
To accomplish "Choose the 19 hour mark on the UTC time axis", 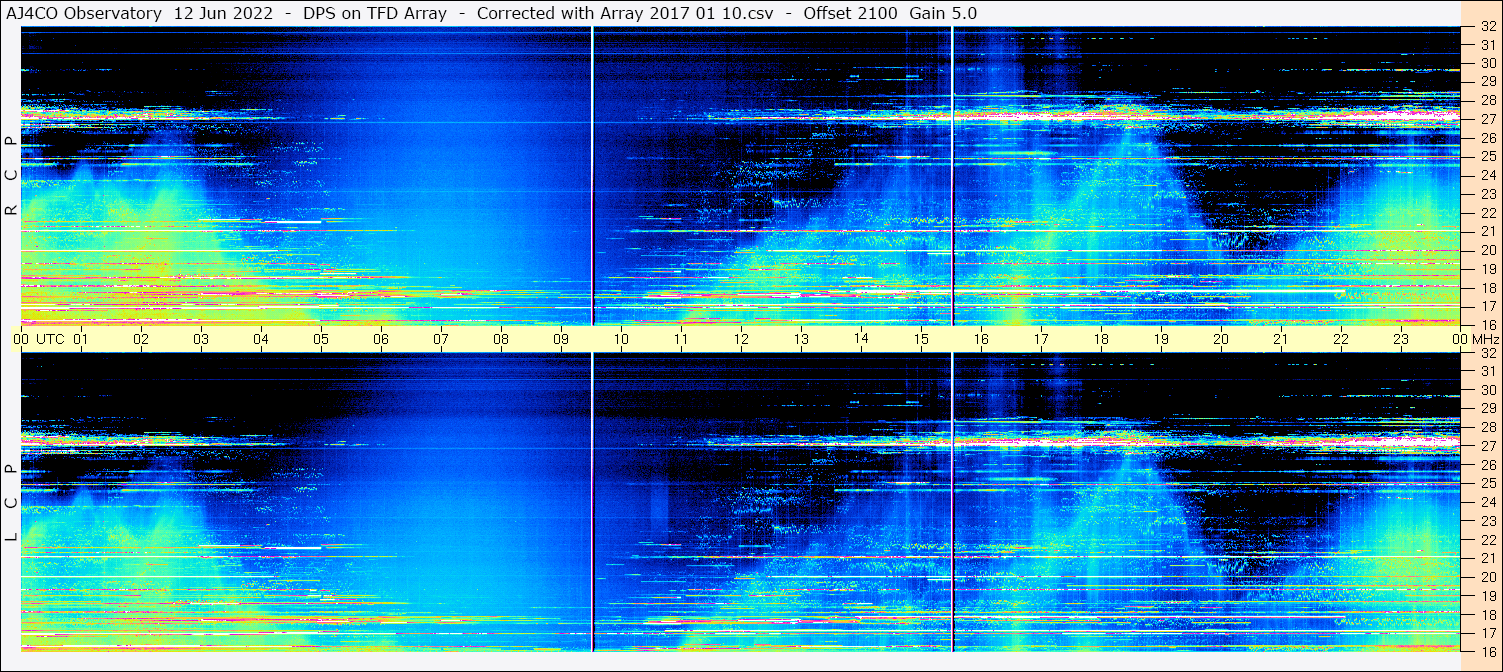I will pos(1161,339).
